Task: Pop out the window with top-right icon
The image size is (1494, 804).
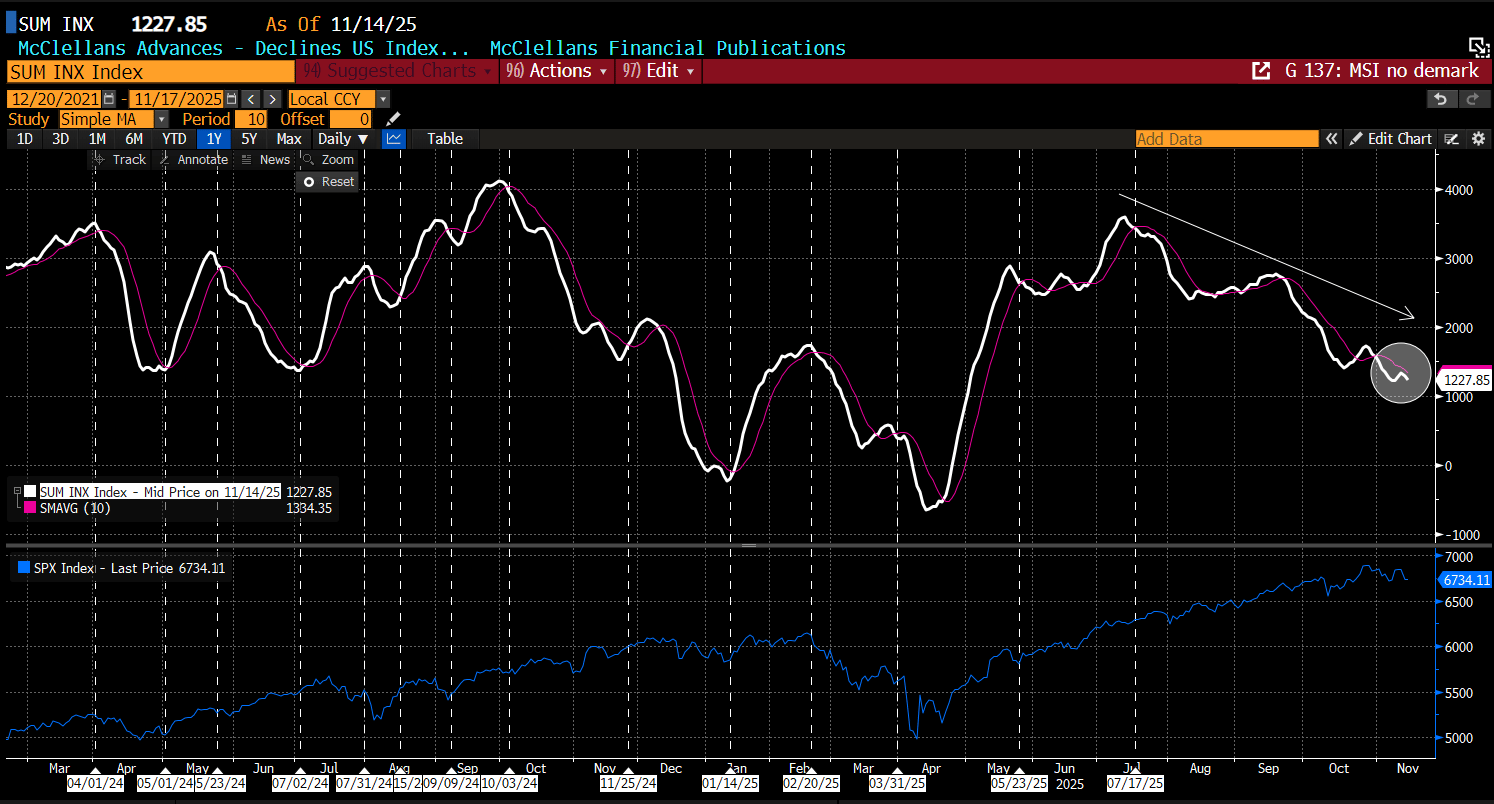Action: 1479,47
